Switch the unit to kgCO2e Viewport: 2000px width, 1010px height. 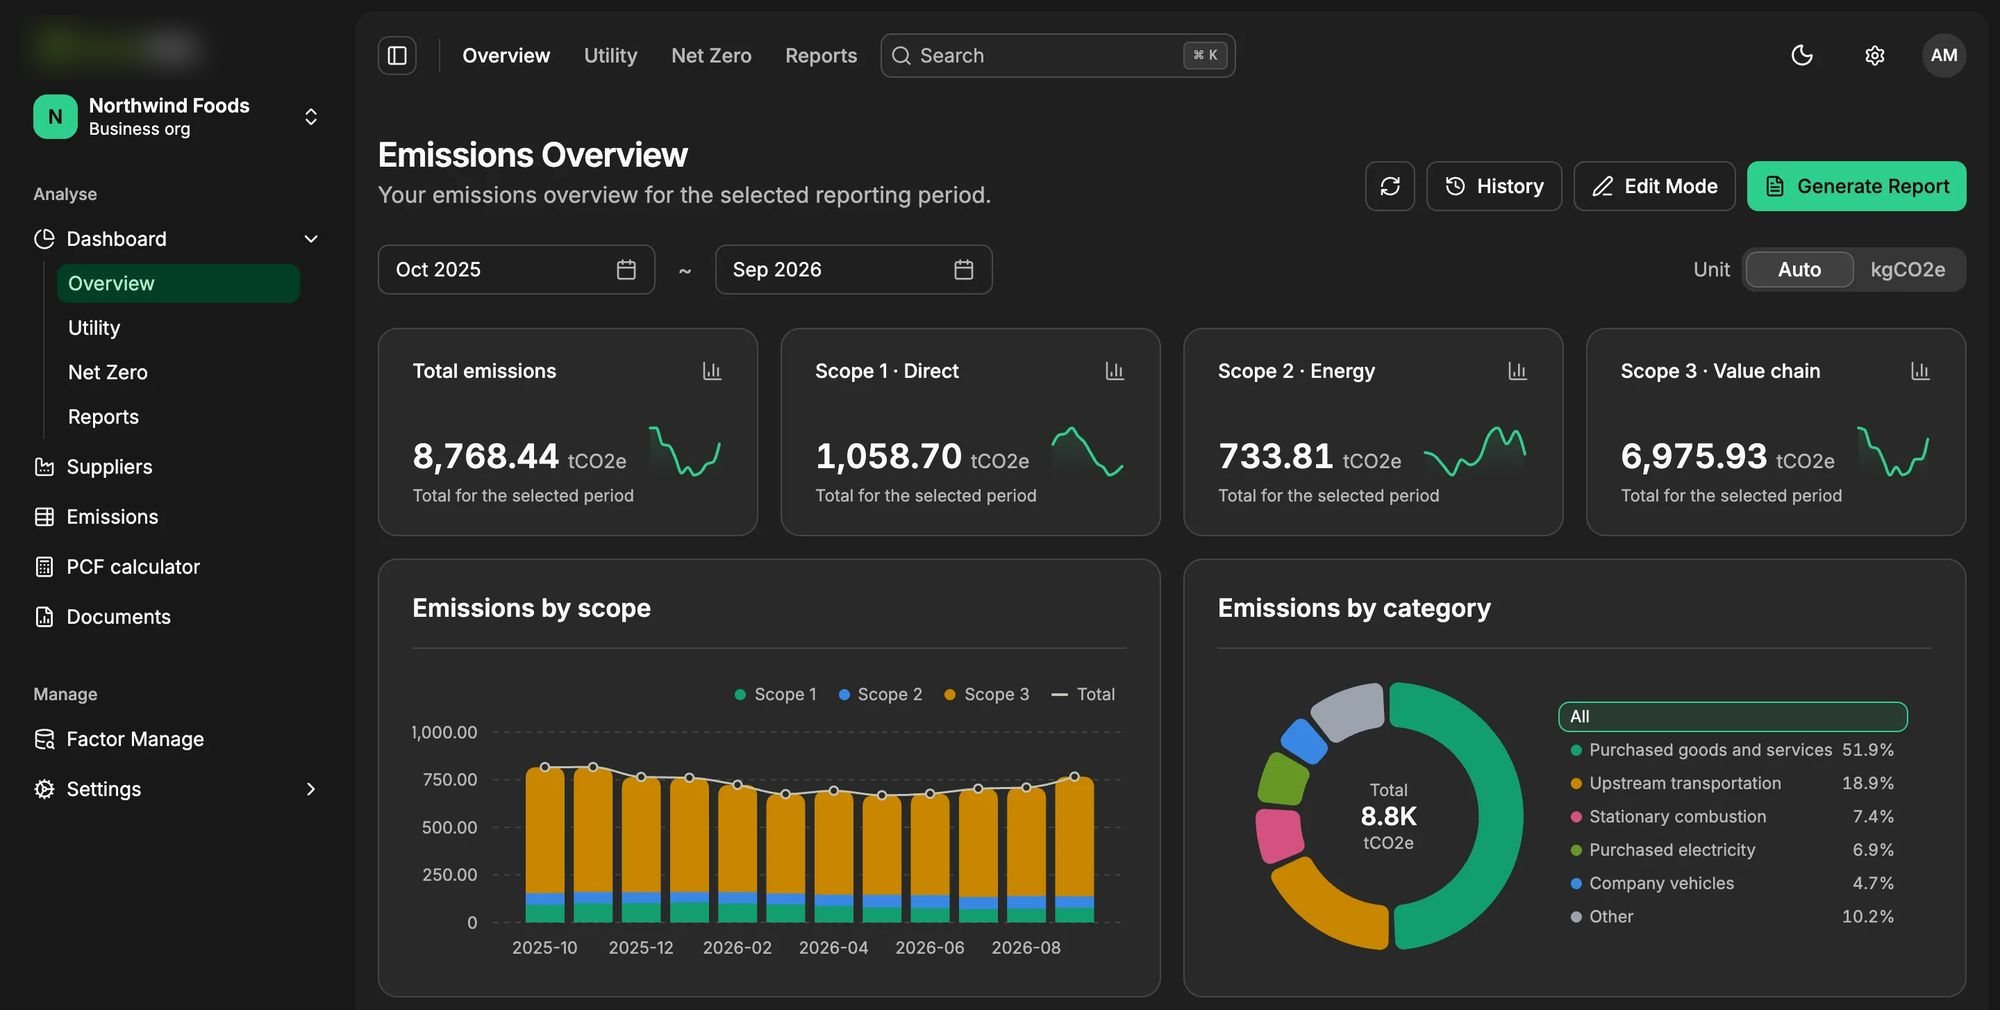pyautogui.click(x=1908, y=270)
